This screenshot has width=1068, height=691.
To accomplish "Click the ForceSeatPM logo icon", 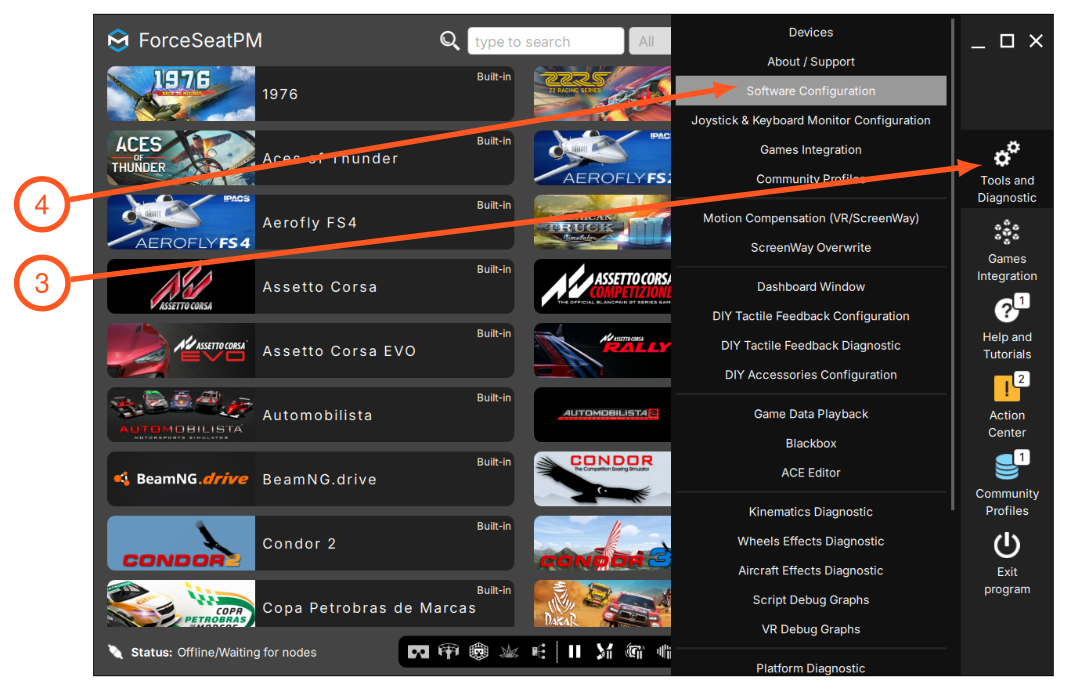I will (118, 41).
